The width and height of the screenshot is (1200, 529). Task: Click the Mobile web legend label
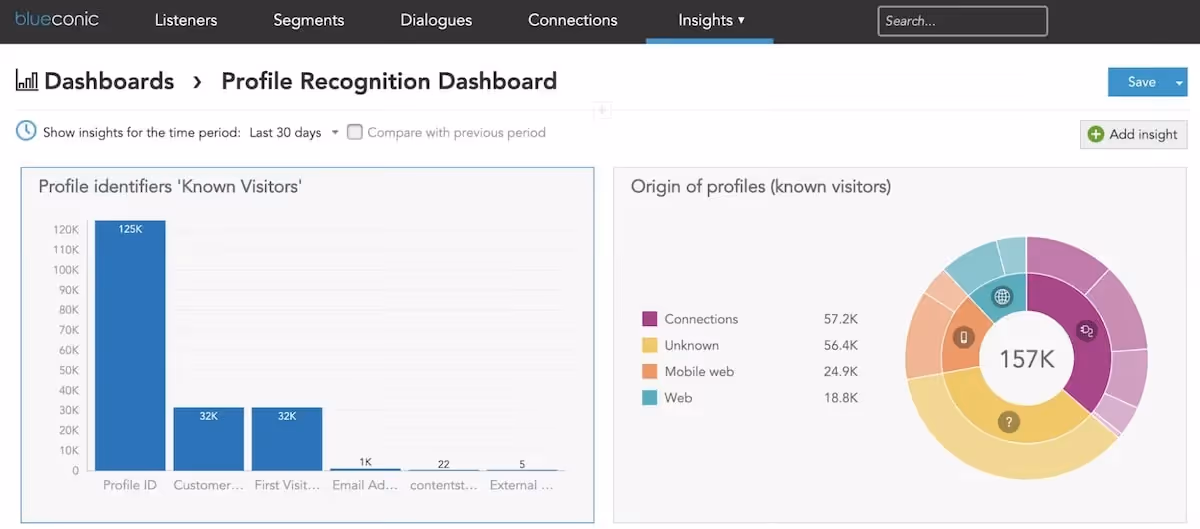coord(699,371)
